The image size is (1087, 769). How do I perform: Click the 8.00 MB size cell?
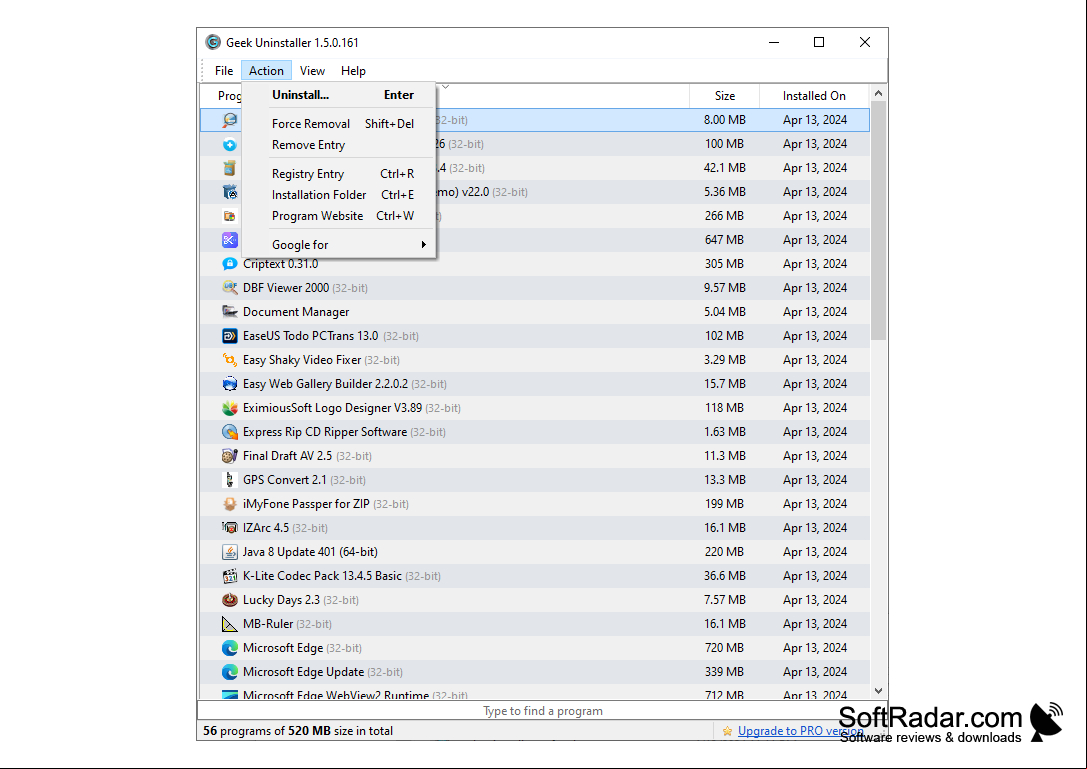(724, 120)
